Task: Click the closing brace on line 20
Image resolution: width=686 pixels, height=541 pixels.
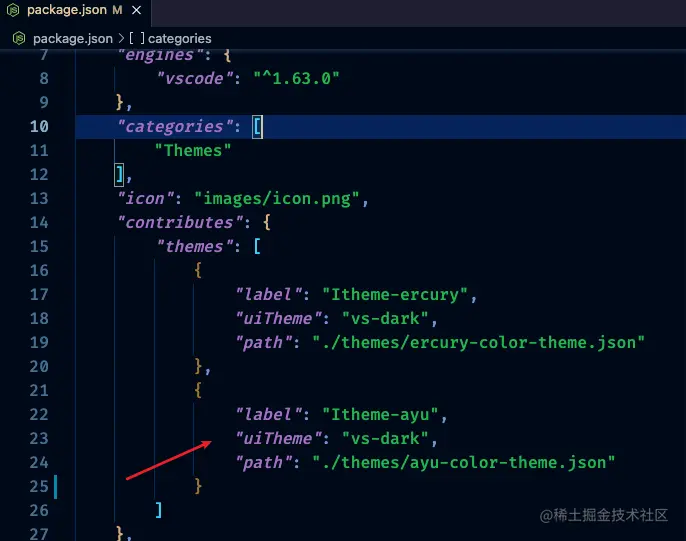Action: (198, 366)
